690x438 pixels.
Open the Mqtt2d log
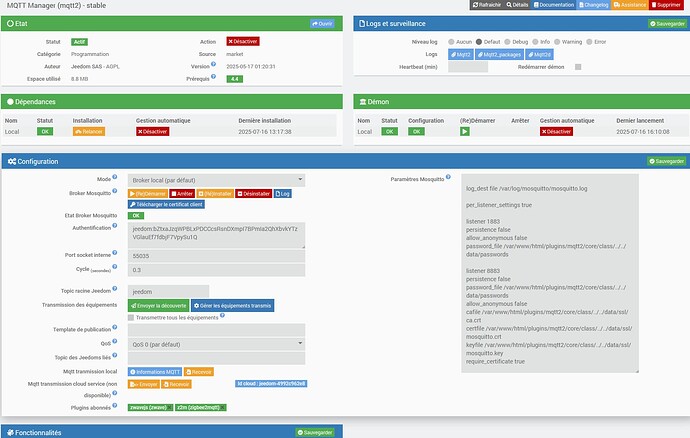[540, 55]
